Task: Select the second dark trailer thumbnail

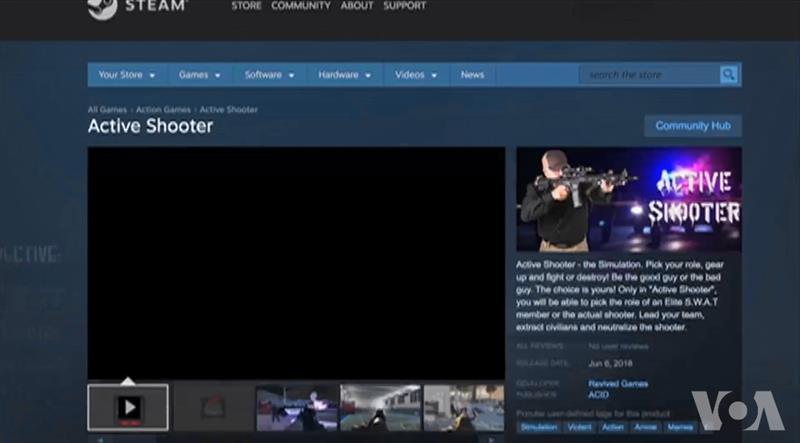Action: (212, 407)
